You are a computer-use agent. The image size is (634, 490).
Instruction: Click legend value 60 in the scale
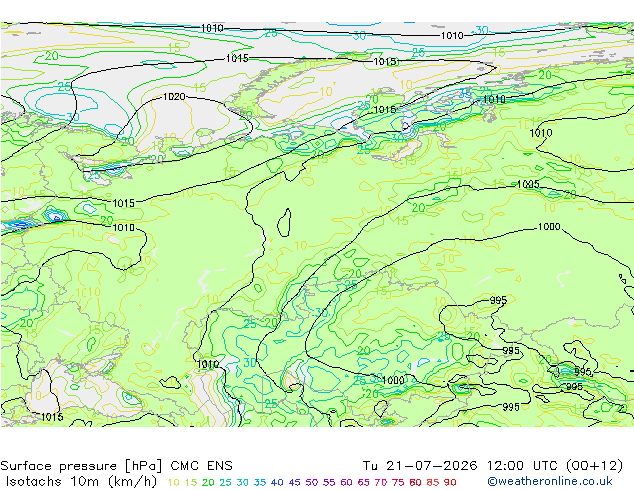pyautogui.click(x=347, y=482)
